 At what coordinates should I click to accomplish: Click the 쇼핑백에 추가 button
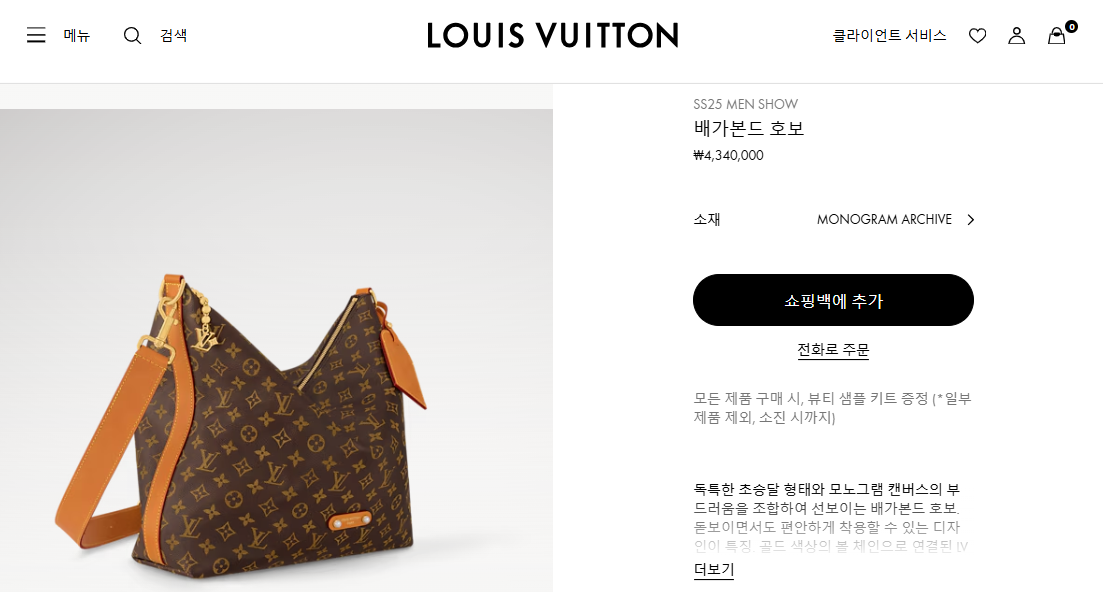point(833,300)
